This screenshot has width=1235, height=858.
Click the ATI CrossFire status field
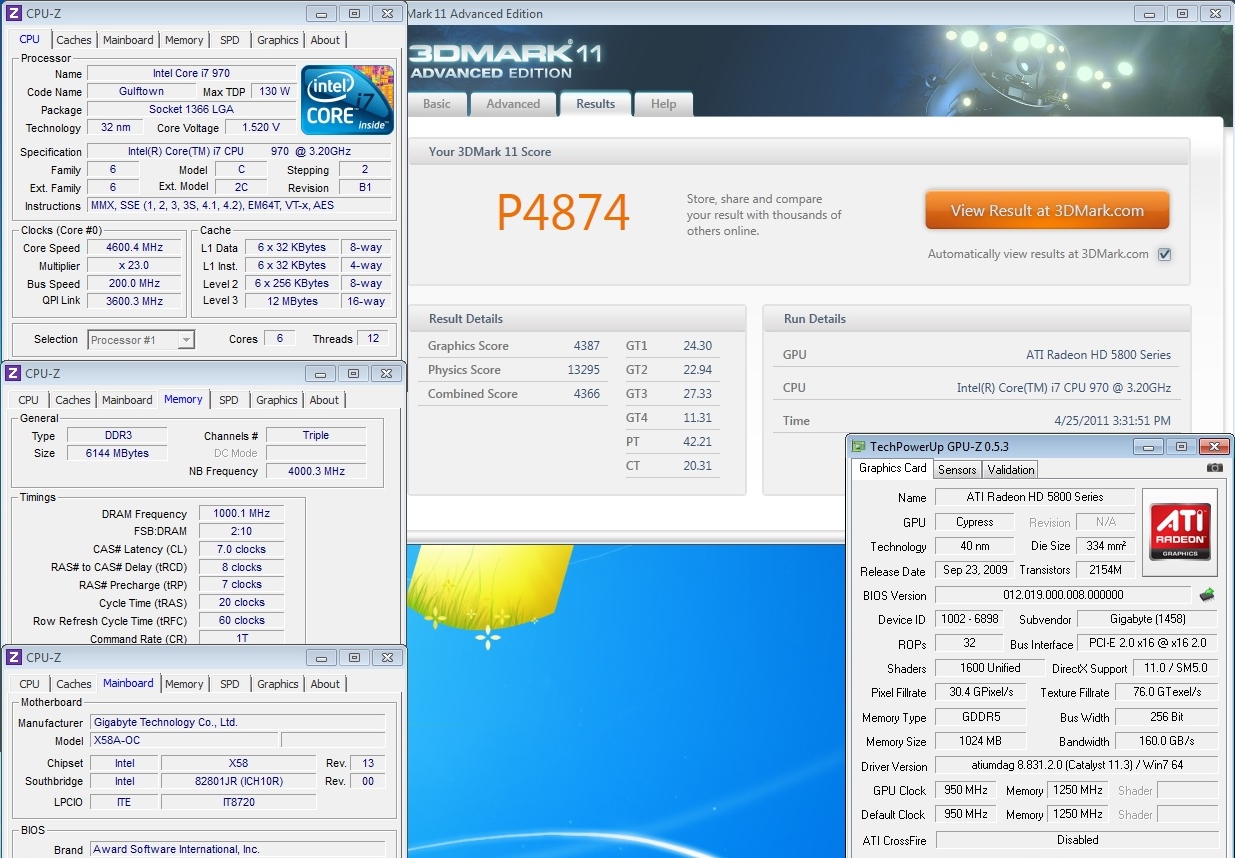[1077, 840]
